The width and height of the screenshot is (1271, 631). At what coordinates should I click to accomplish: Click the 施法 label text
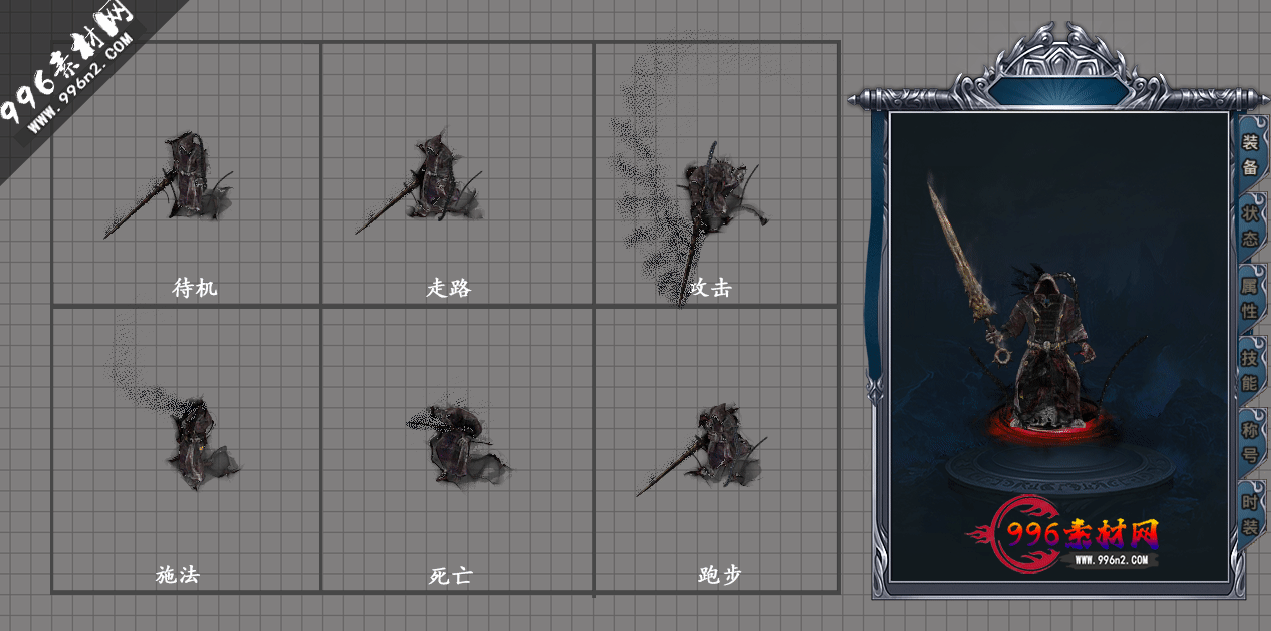178,575
